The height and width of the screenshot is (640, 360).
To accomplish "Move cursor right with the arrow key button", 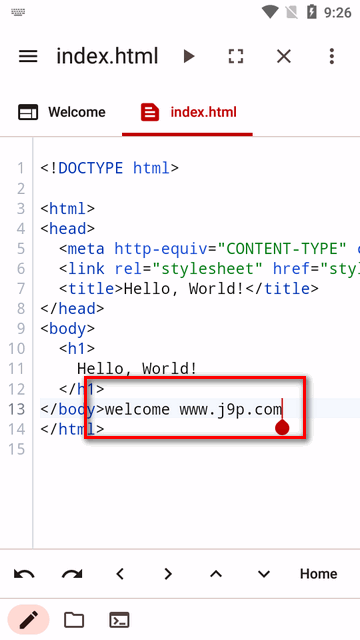I will tap(168, 574).
